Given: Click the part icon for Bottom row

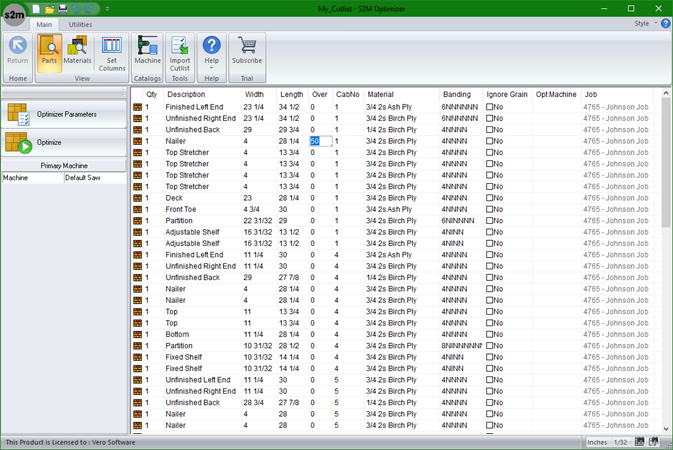Looking at the screenshot, I should 137,334.
